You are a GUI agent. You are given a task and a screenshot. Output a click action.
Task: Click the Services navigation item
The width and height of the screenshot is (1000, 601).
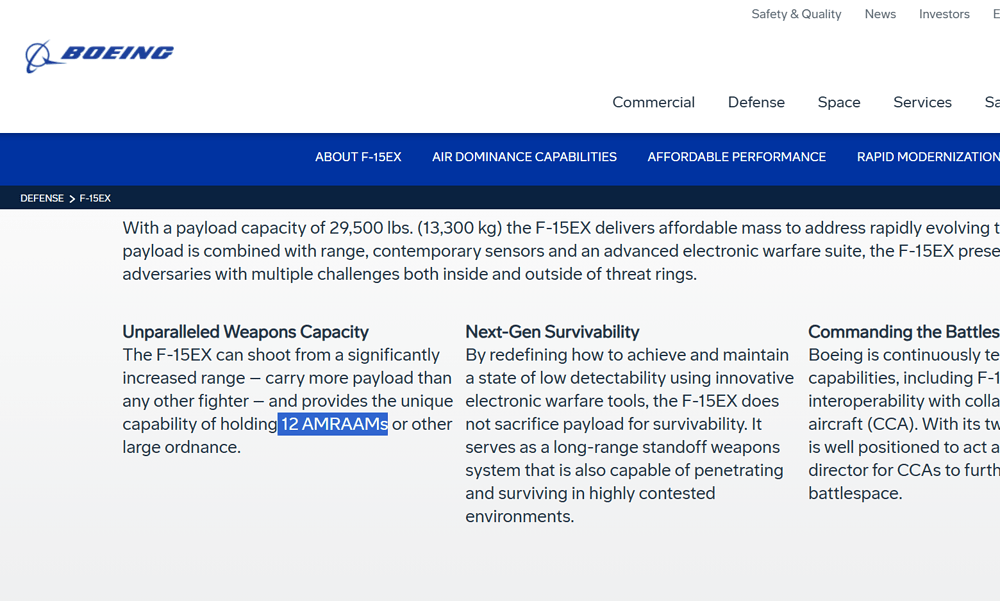tap(922, 102)
